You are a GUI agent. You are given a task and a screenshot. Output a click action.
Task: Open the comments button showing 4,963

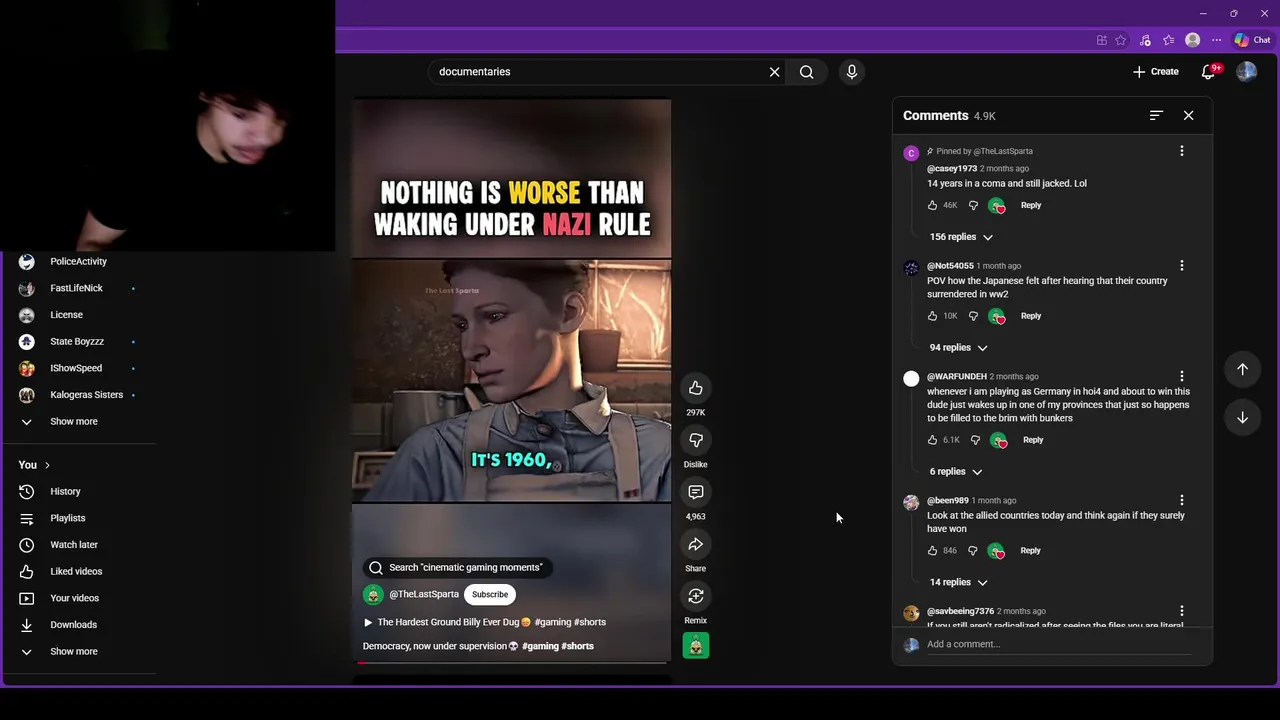[x=696, y=492]
